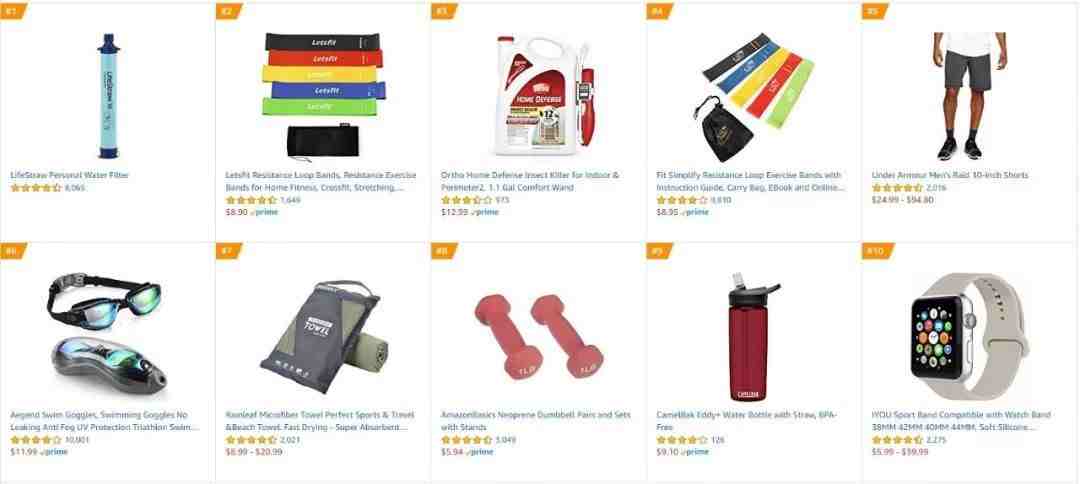
Task: Click the star rating for CamelBak bottle
Action: pyautogui.click(x=682, y=440)
